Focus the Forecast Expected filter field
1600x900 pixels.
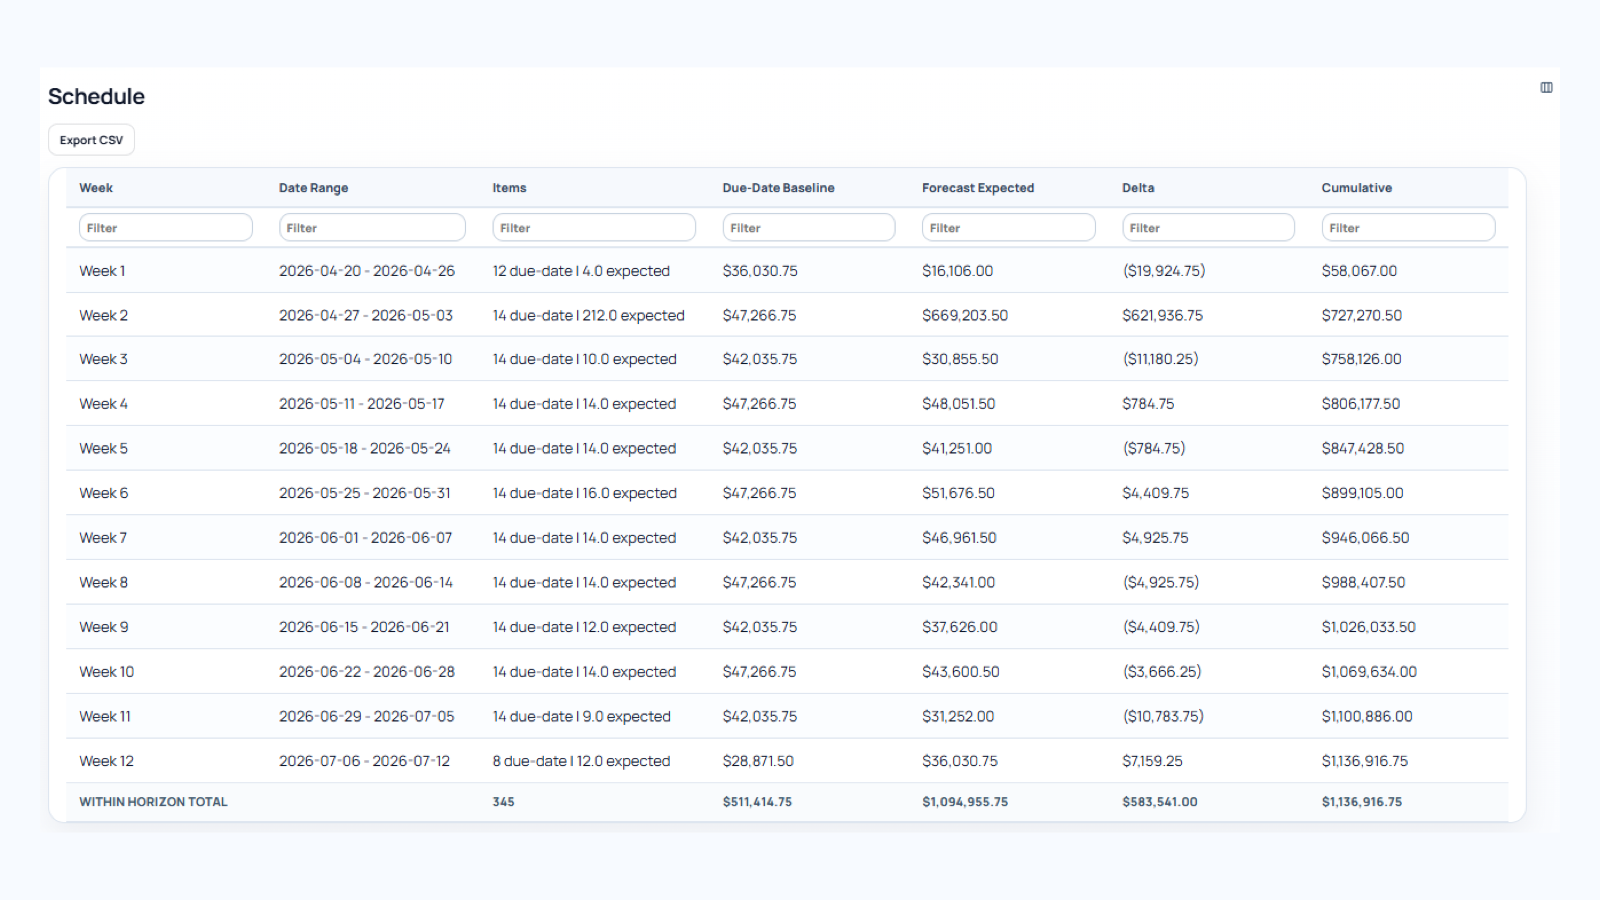1008,228
